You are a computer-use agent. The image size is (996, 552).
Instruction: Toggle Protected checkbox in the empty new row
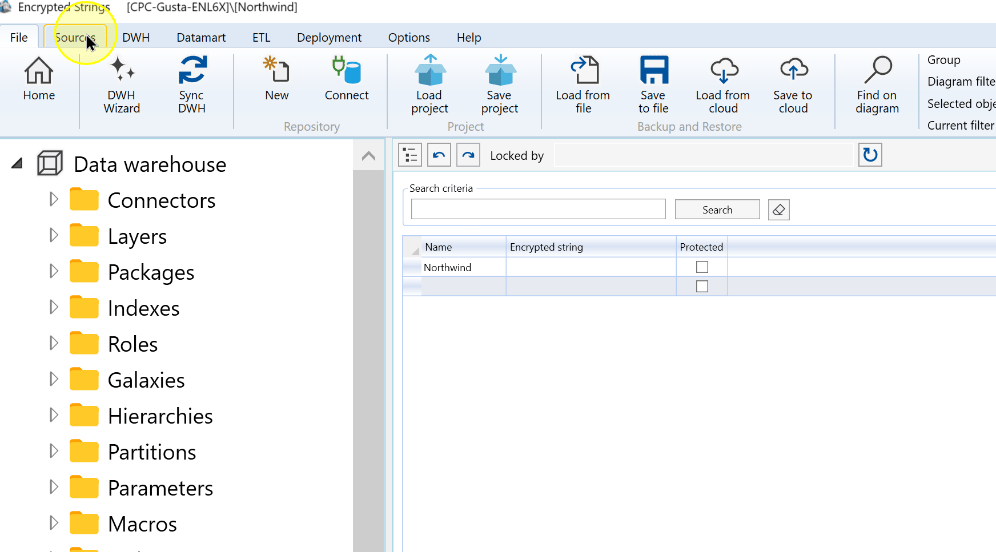click(702, 286)
